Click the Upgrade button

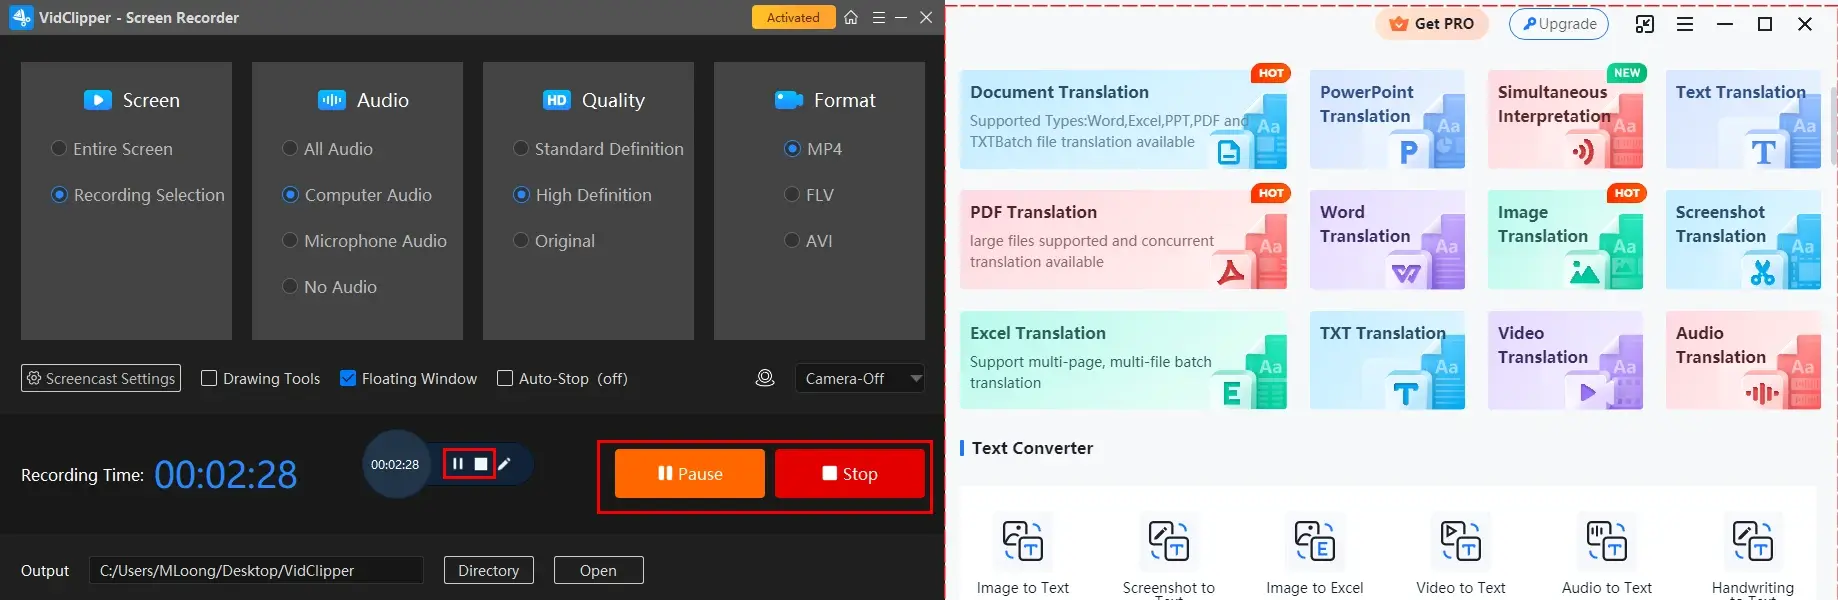(x=1559, y=24)
